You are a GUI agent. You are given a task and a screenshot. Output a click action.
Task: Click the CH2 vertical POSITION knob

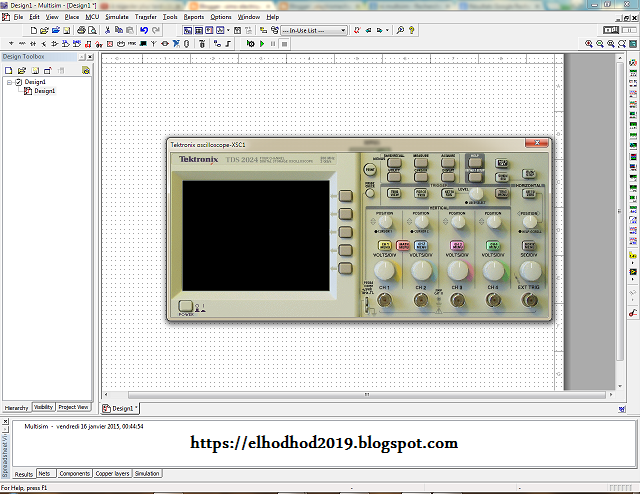(x=421, y=222)
